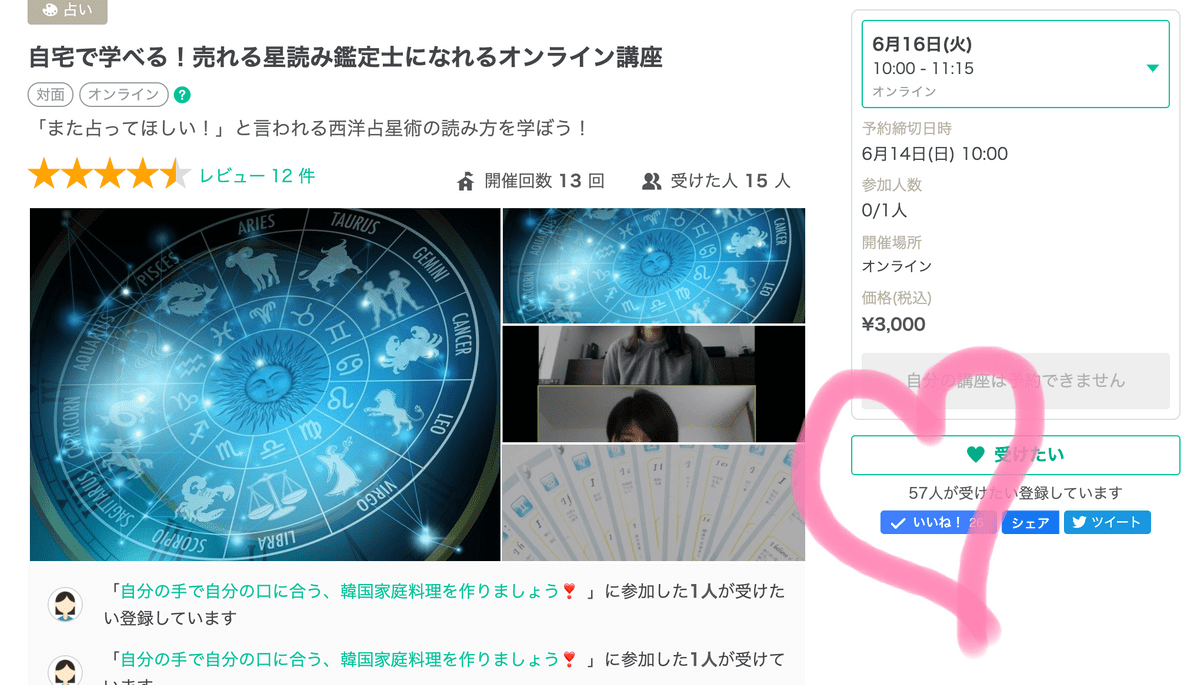Click the ツイート button
This screenshot has width=1200, height=685.
1107,522
